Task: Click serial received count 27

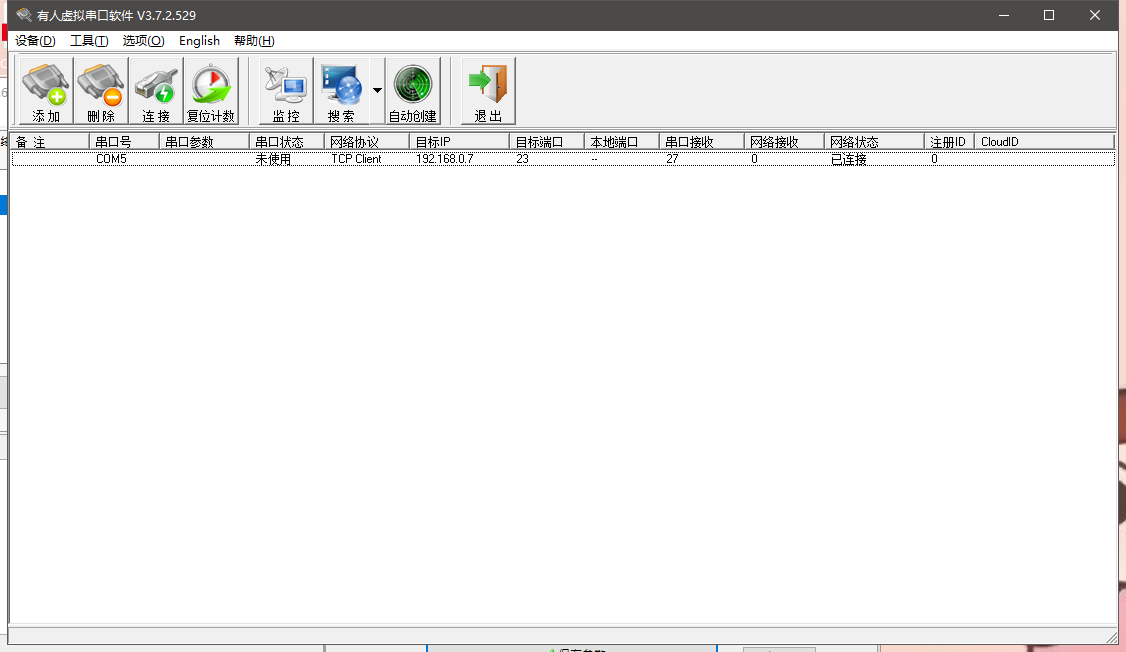Action: 672,159
